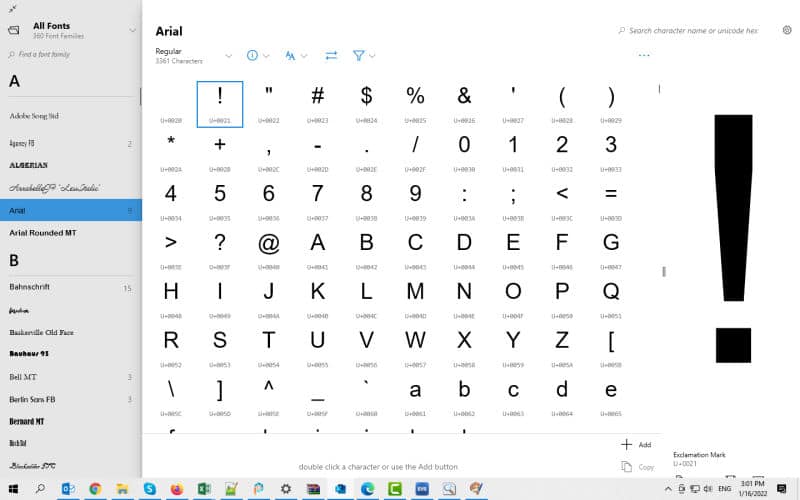
Task: Jump to letter A font group header
Action: coord(14,81)
